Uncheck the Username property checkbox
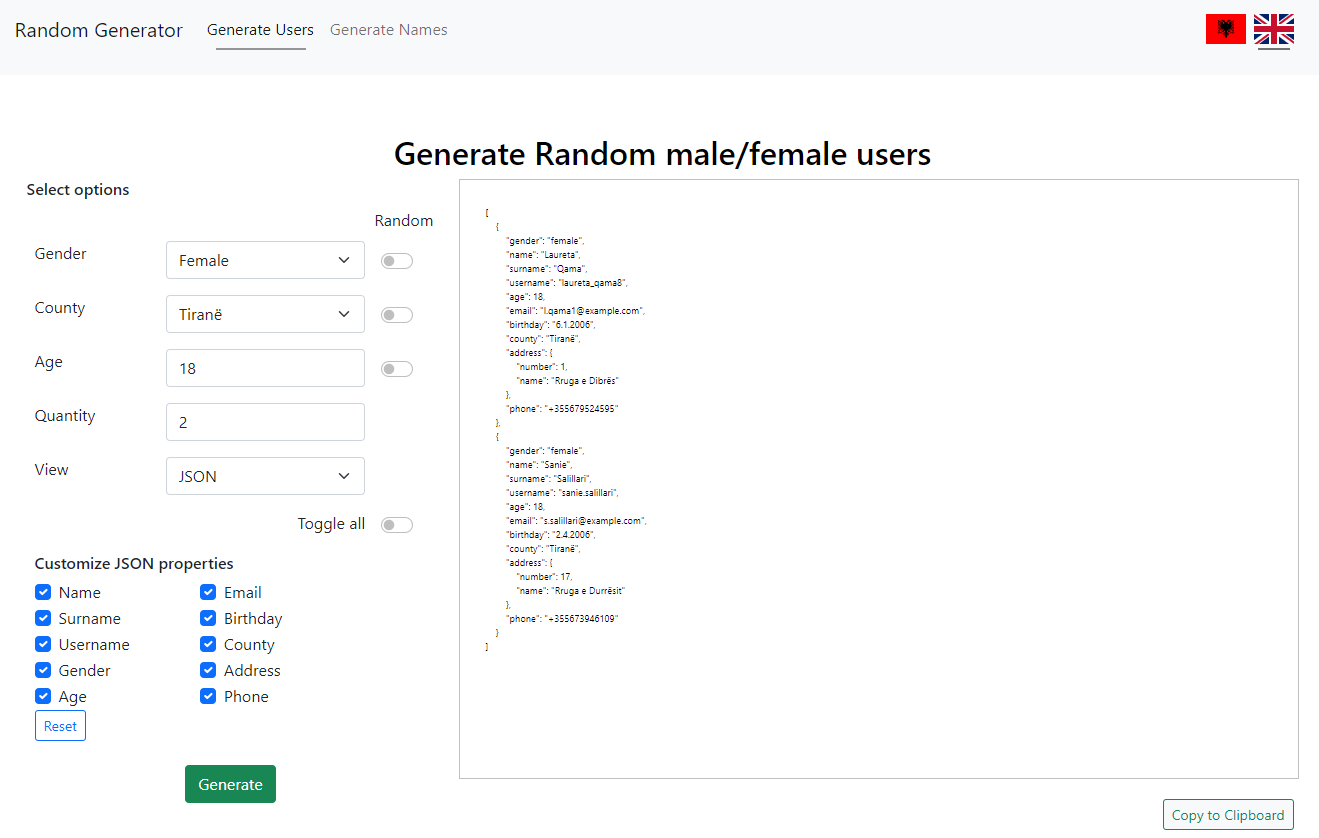This screenshot has height=838, width=1319. point(43,644)
